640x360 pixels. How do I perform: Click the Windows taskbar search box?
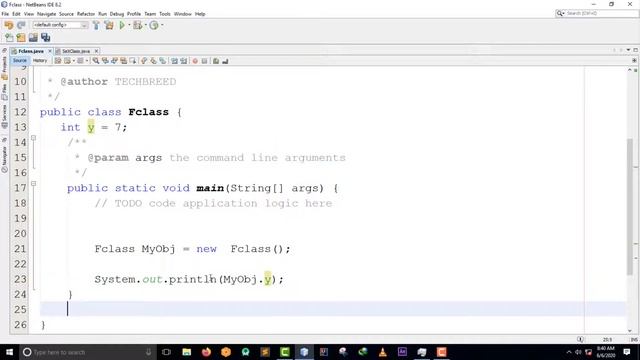pyautogui.click(x=88, y=352)
